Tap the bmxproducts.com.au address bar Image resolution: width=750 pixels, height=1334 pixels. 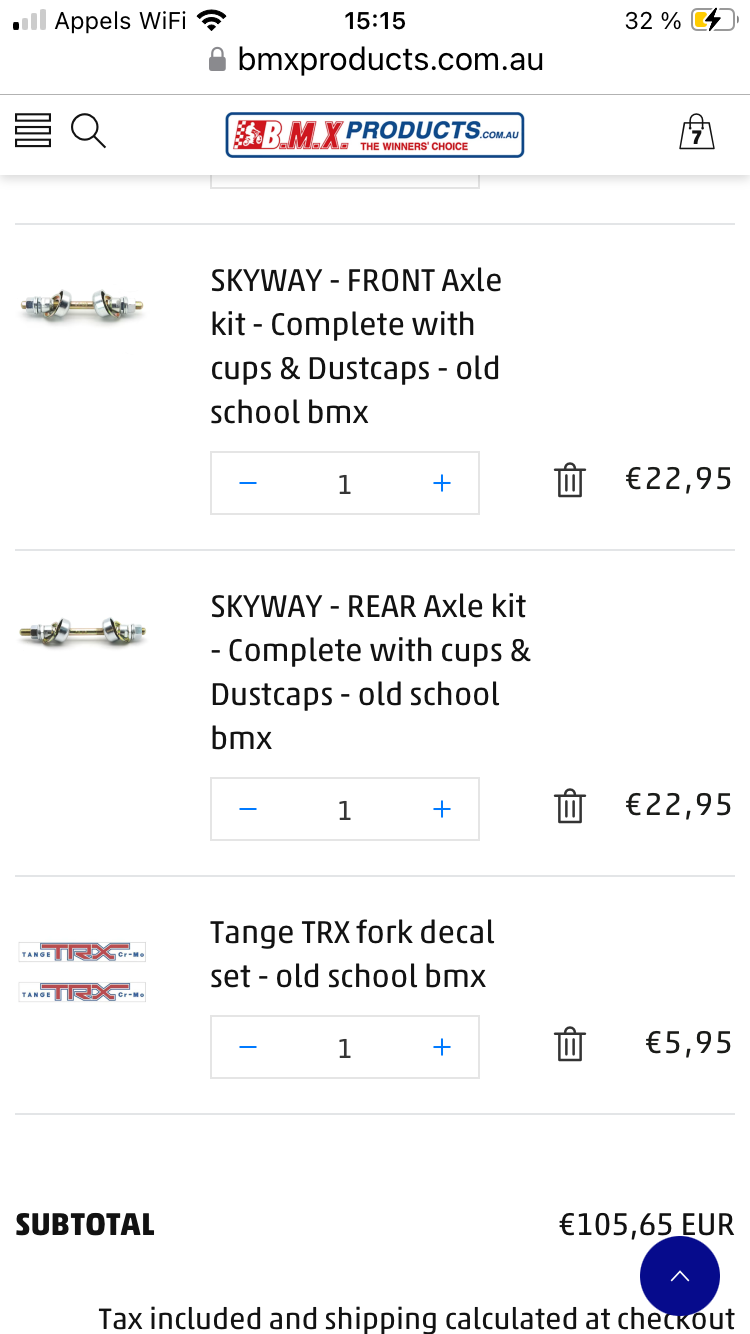click(390, 60)
